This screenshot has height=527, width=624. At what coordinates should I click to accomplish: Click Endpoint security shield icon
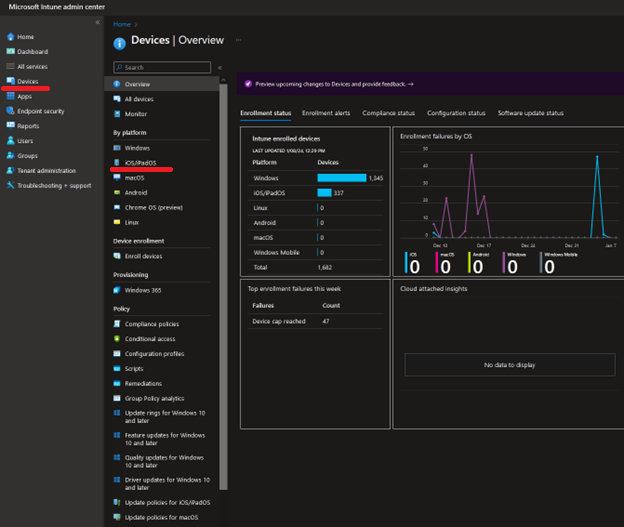pyautogui.click(x=11, y=111)
